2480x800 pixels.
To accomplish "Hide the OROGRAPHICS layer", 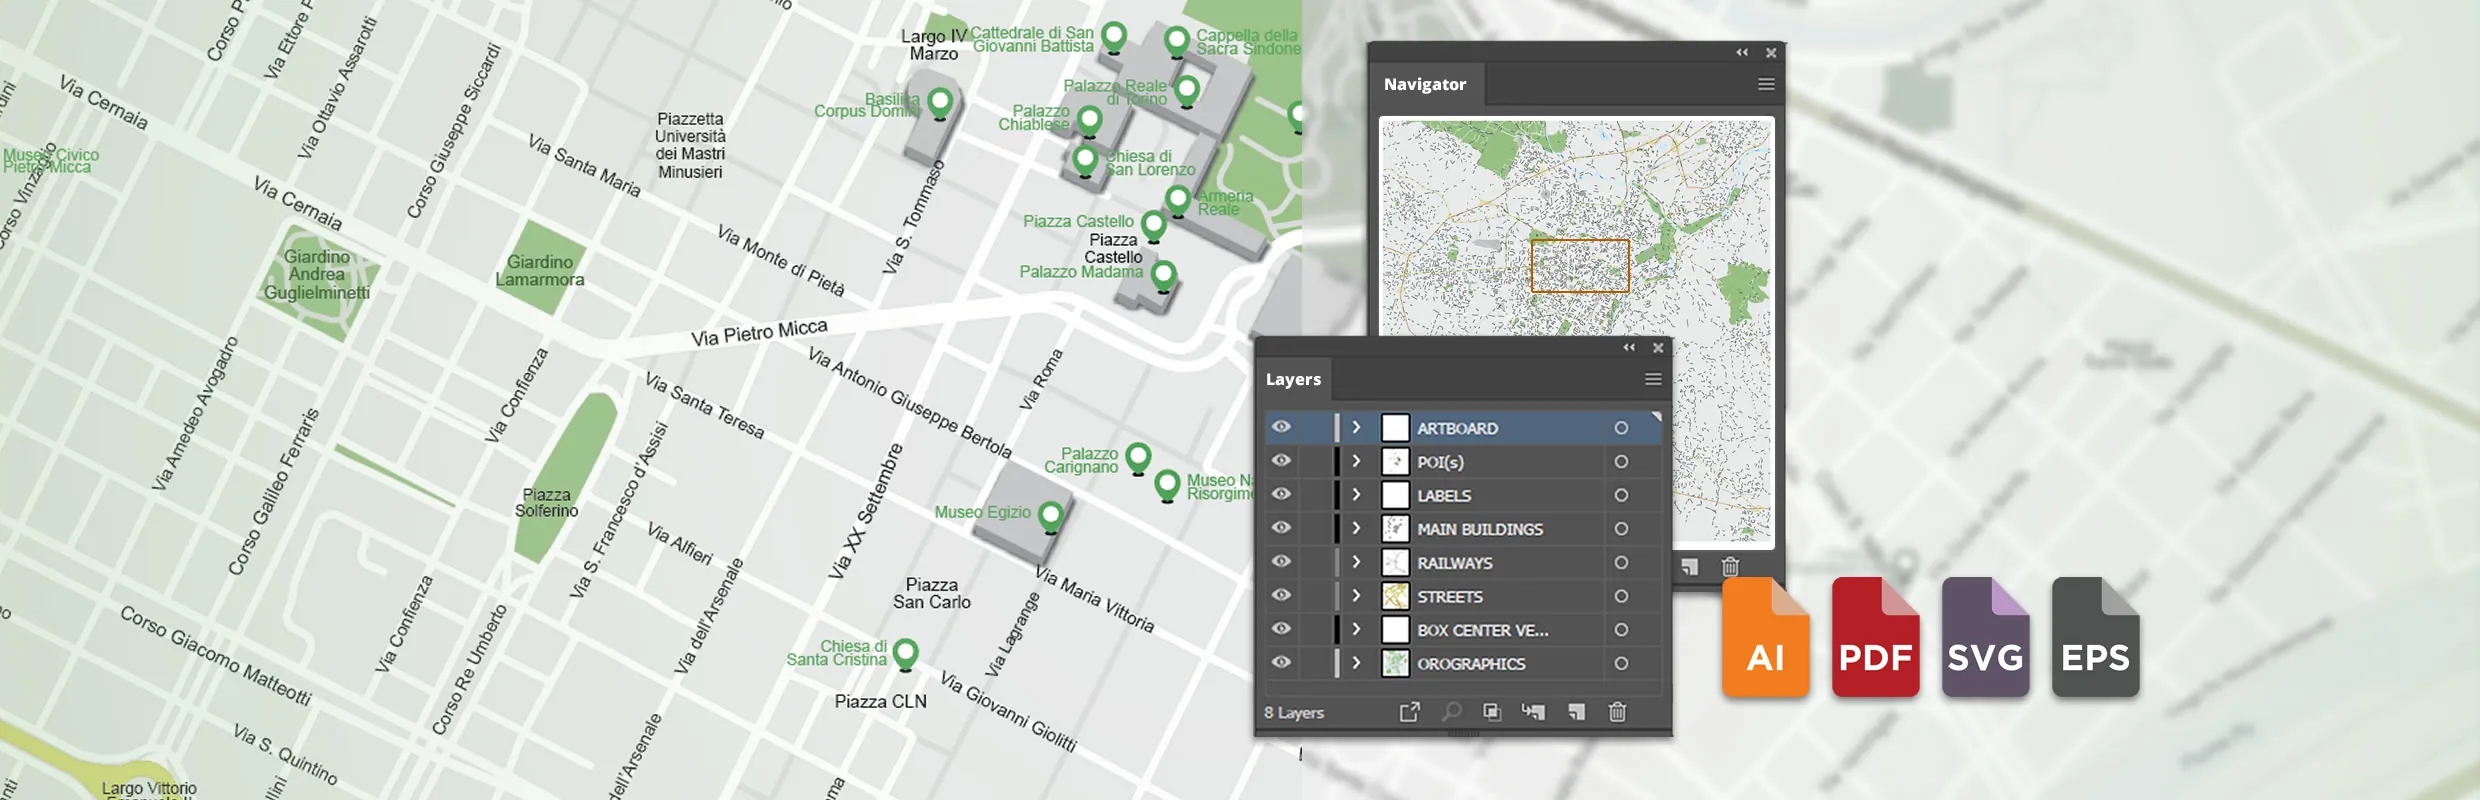I will 1281,662.
